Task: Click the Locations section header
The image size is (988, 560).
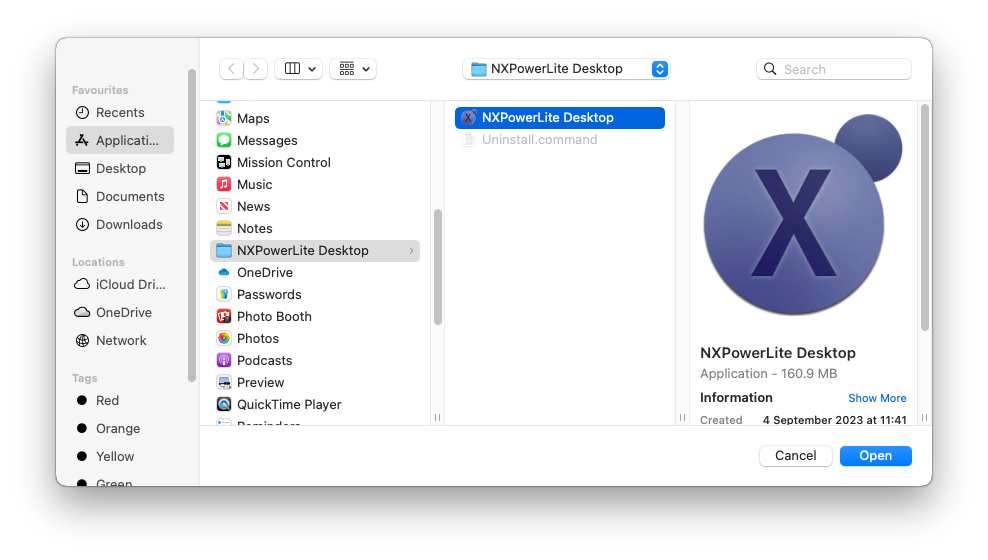Action: (x=98, y=262)
